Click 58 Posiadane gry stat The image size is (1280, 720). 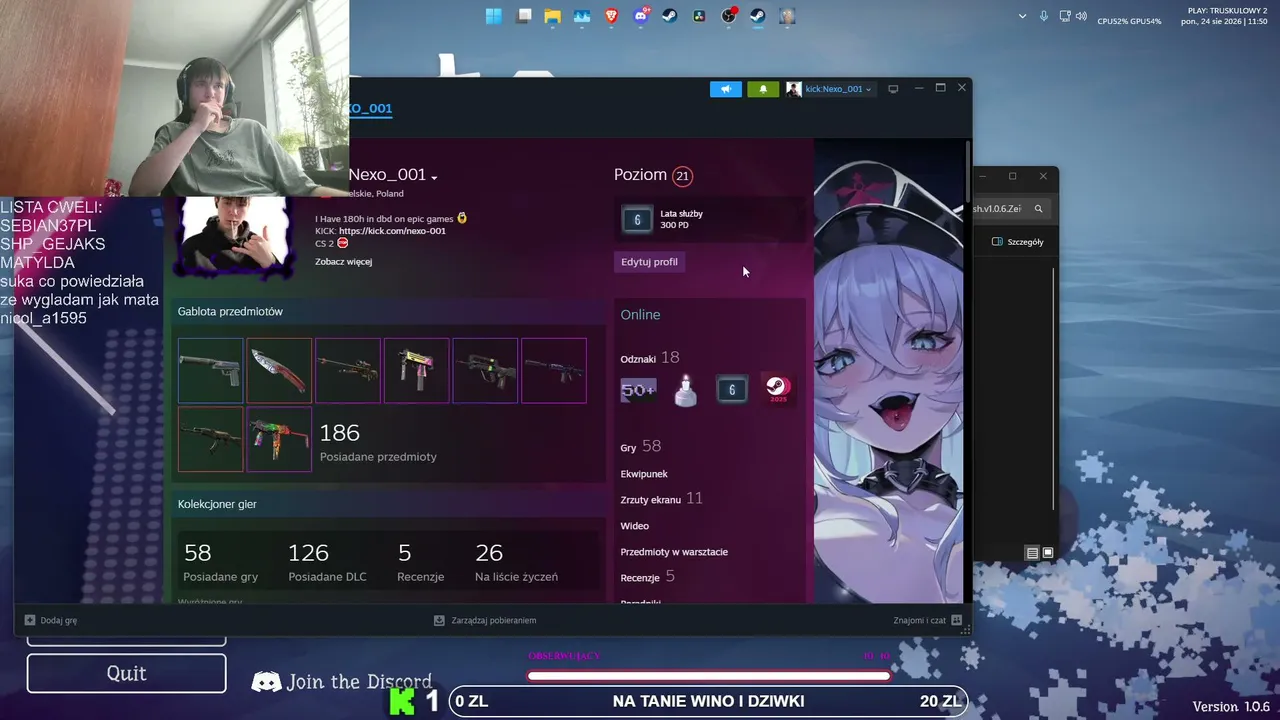pyautogui.click(x=220, y=562)
